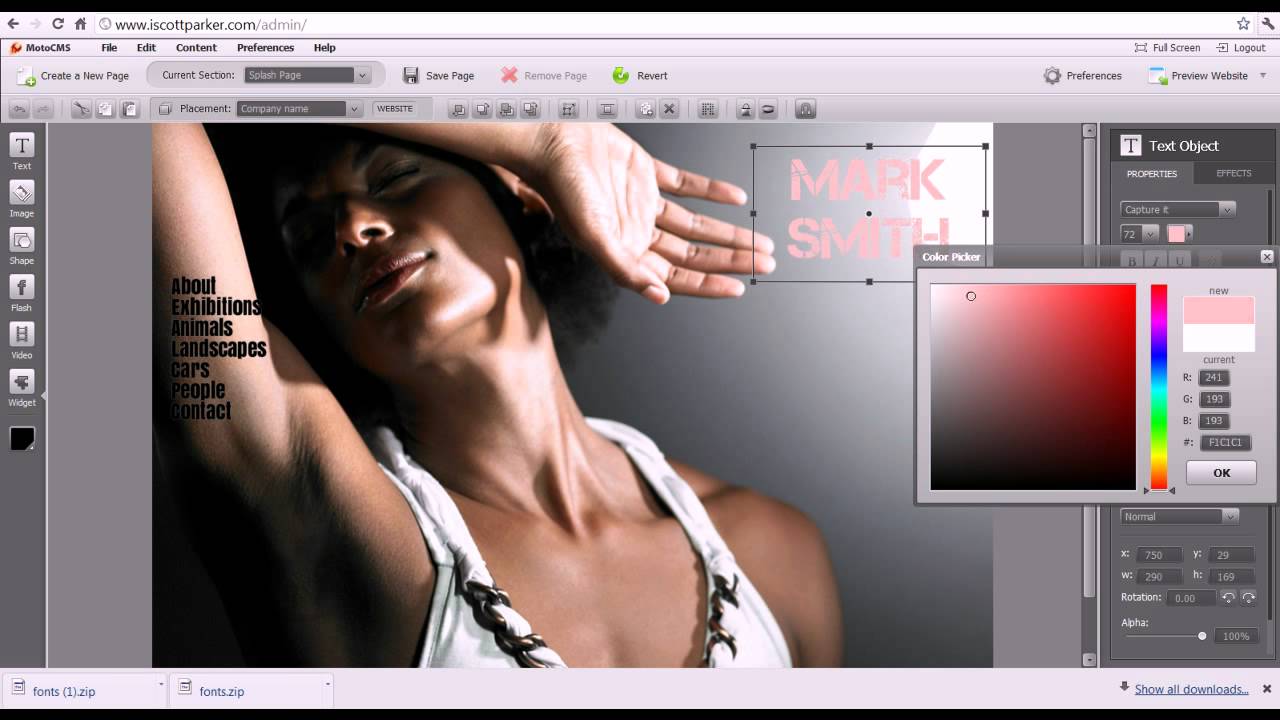The image size is (1280, 720).
Task: Click the Revert button
Action: coord(640,76)
